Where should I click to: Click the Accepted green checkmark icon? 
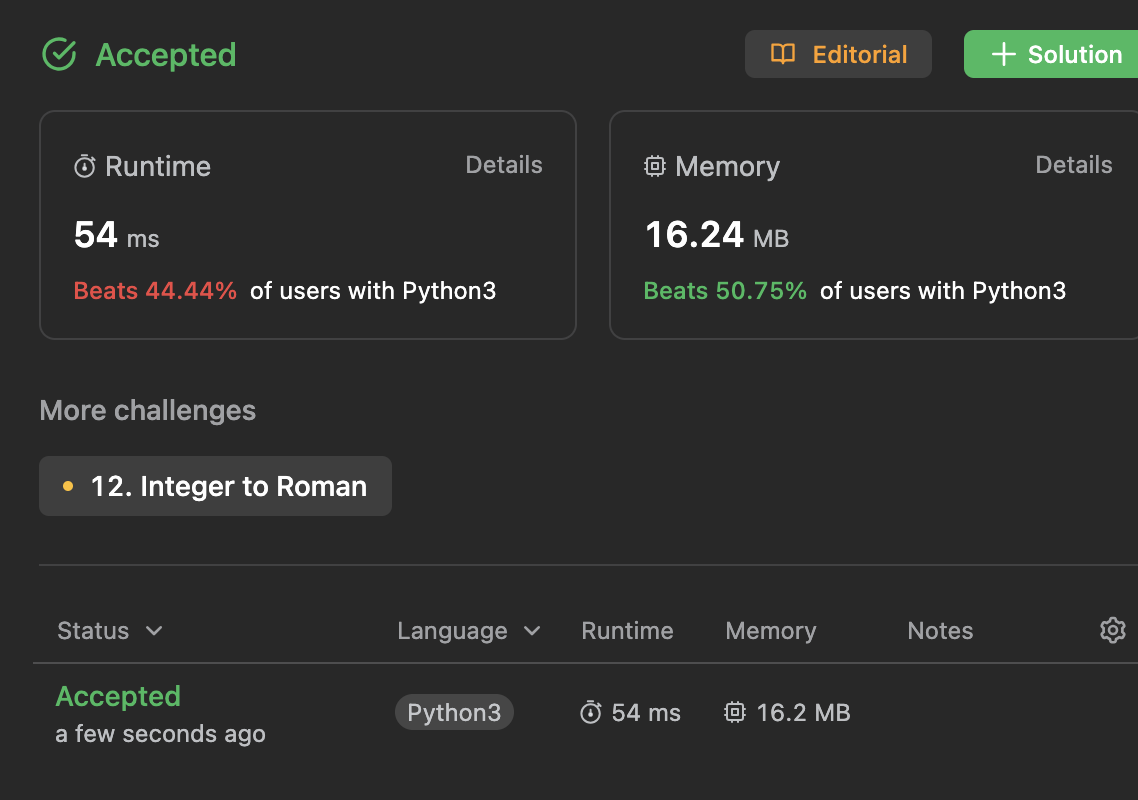click(60, 54)
